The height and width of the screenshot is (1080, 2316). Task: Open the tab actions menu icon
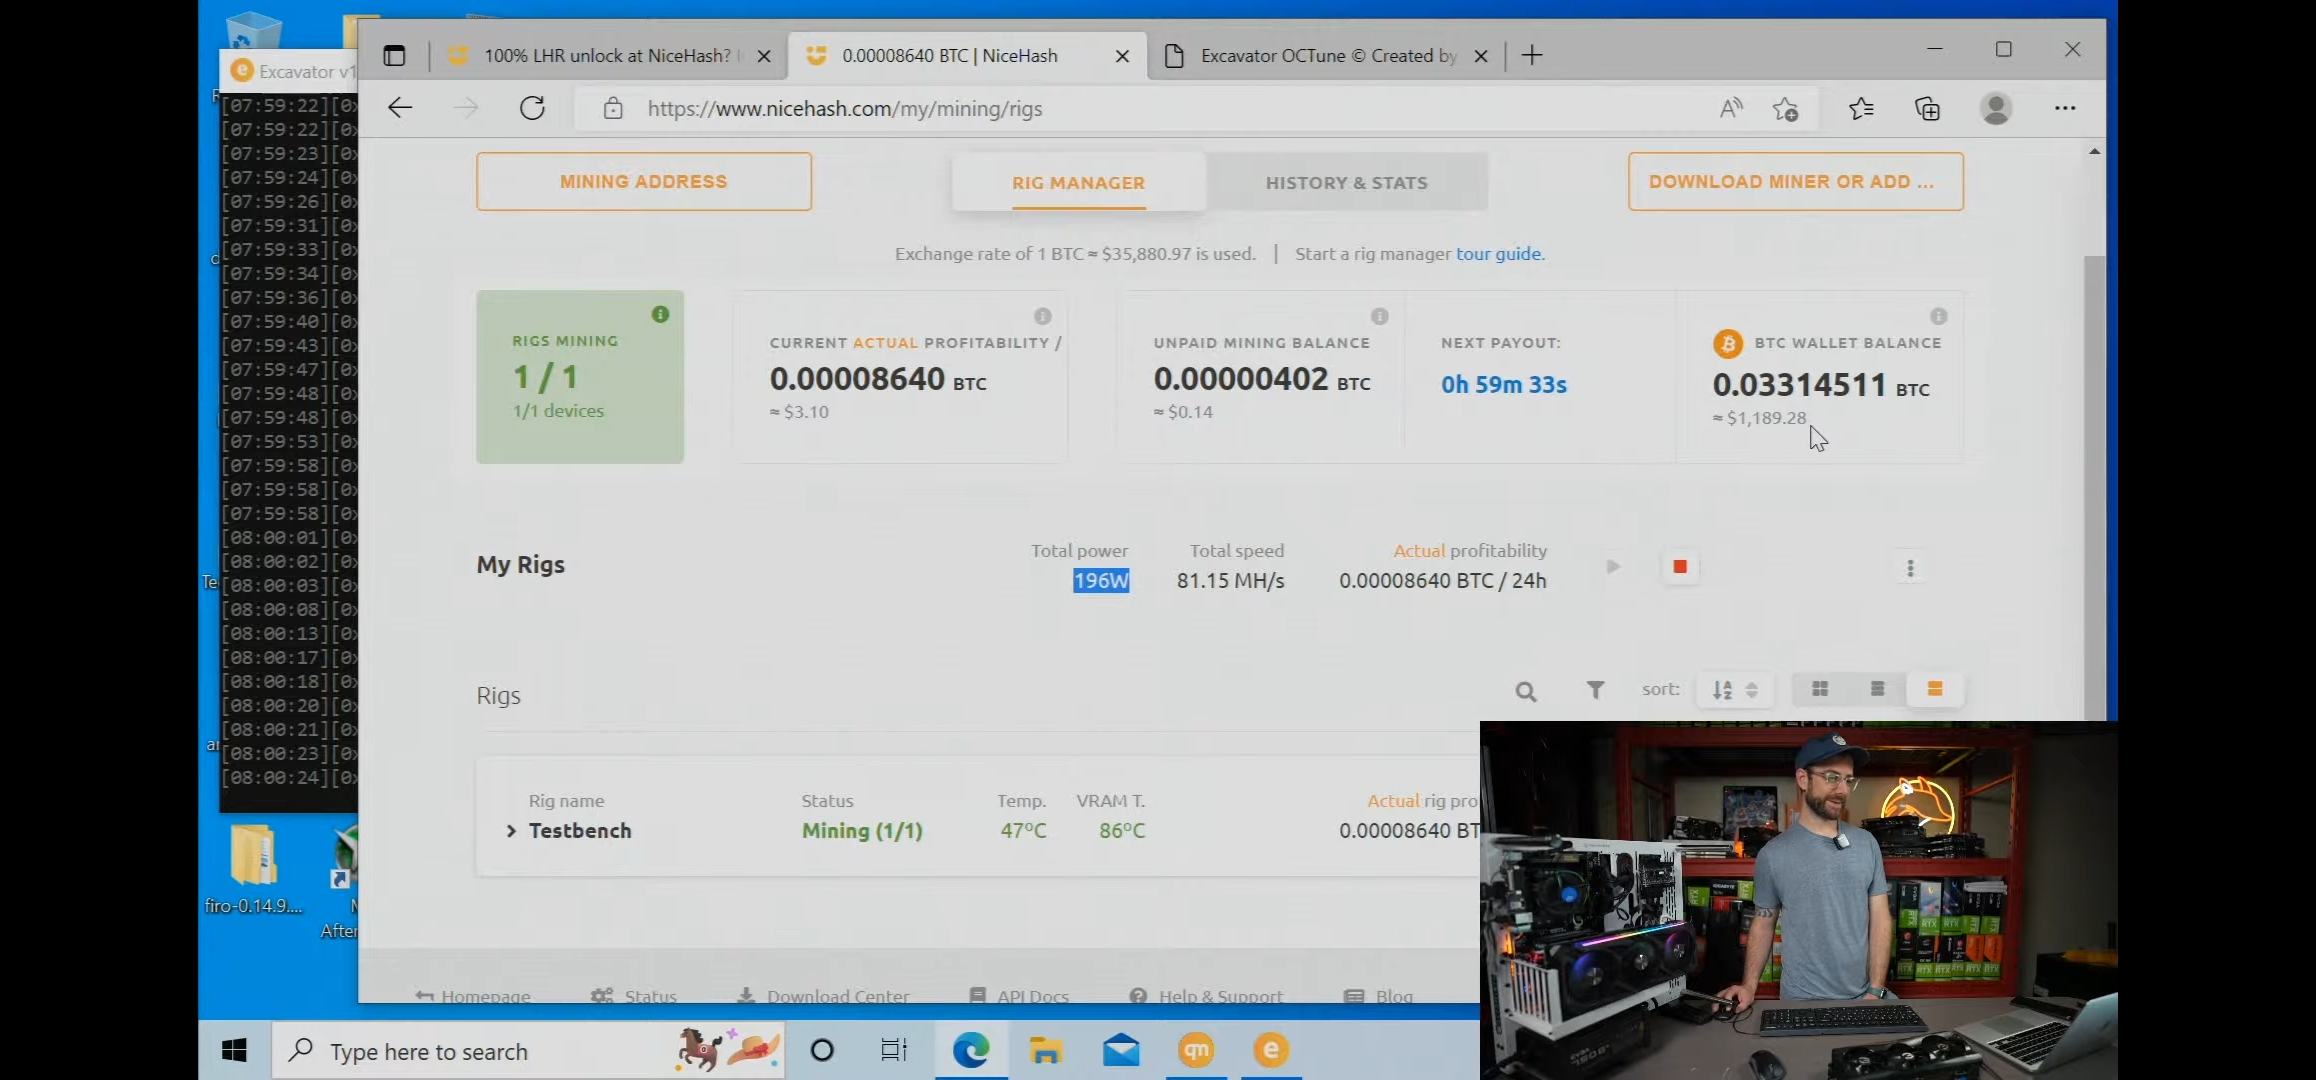[394, 56]
